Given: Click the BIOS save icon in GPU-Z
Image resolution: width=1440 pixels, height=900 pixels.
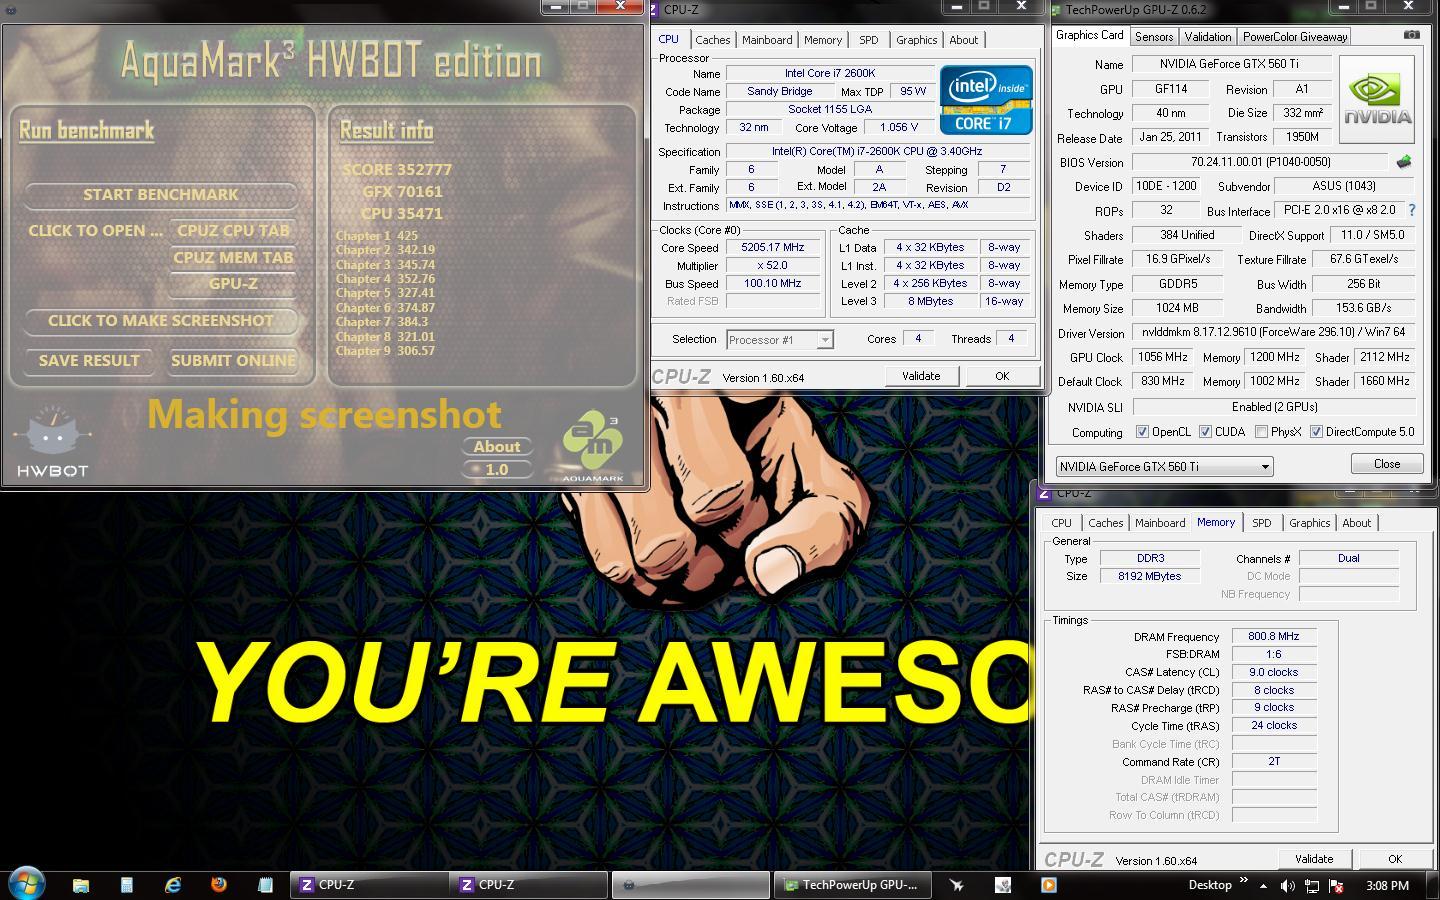Looking at the screenshot, I should coord(1404,161).
